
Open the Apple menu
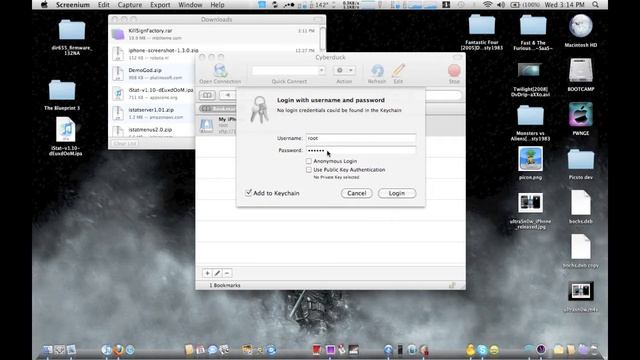[x=44, y=5]
